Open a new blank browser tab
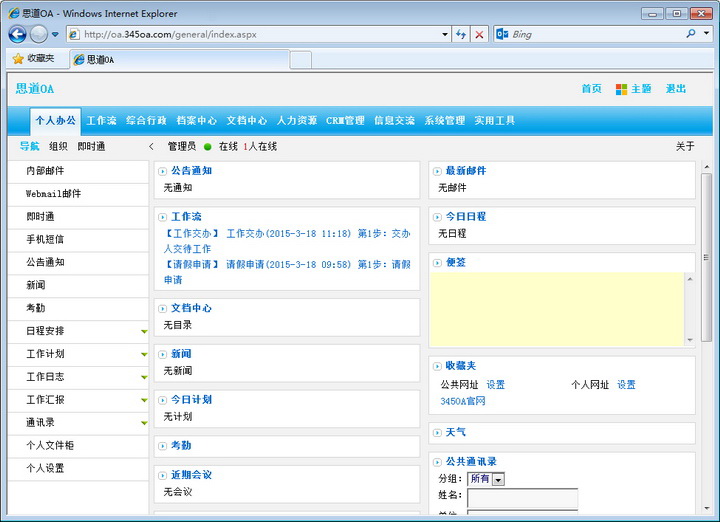Viewport: 720px width, 522px height. click(x=301, y=60)
